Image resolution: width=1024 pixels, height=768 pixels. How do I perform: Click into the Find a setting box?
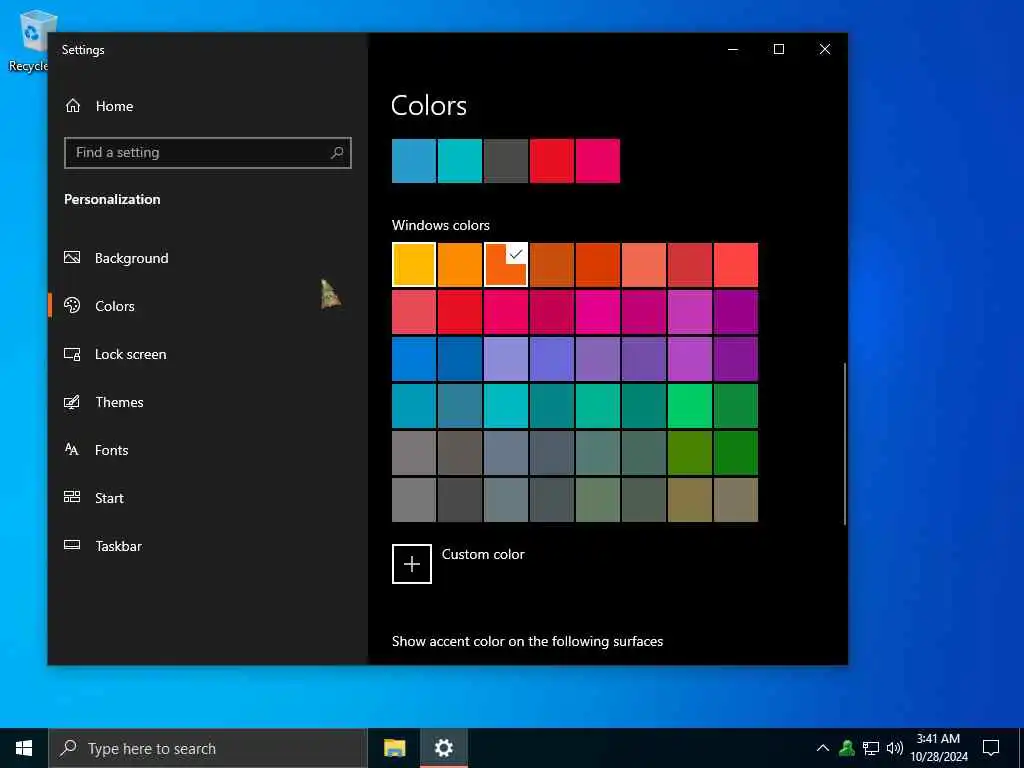[208, 153]
